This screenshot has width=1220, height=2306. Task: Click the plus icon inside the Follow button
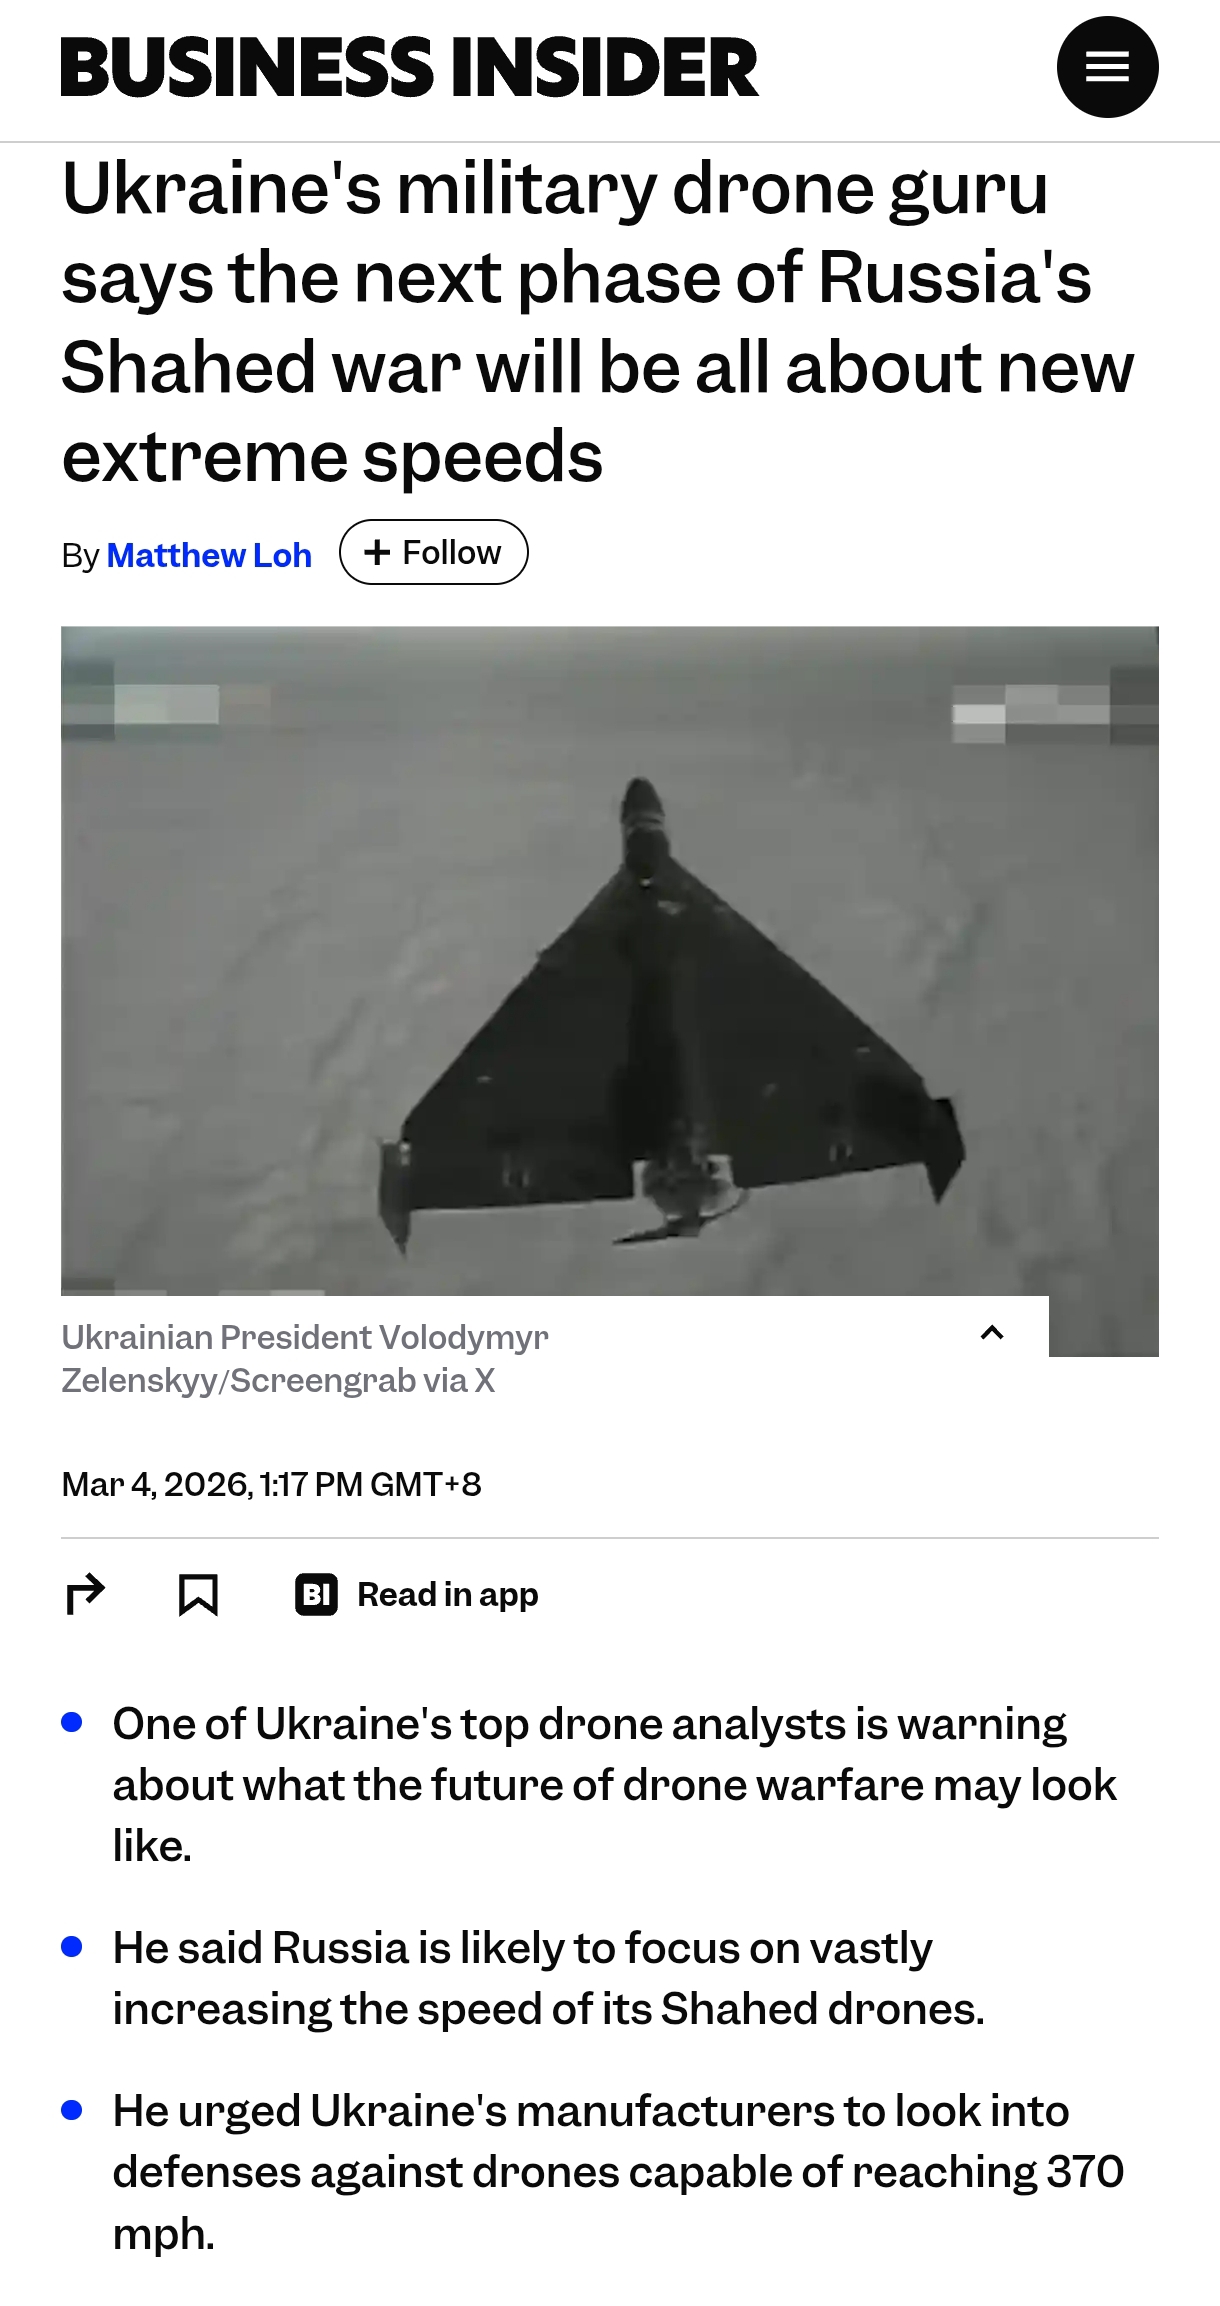(x=377, y=552)
